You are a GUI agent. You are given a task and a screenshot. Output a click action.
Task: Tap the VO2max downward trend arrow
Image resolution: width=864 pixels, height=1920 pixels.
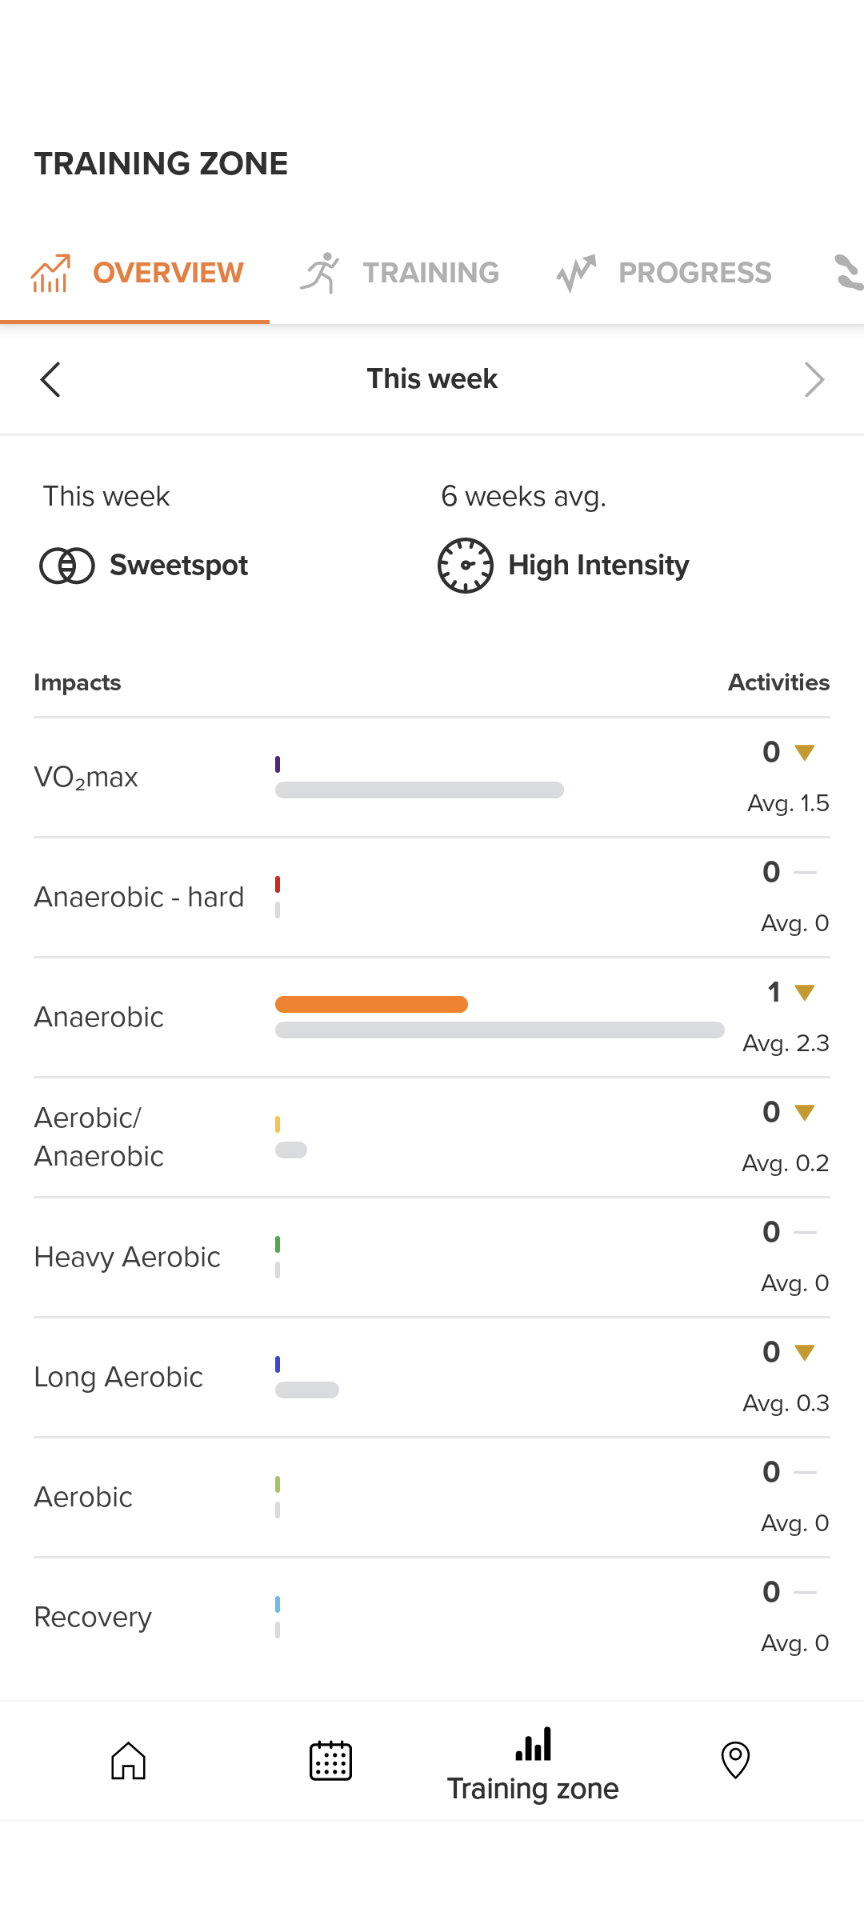pos(804,752)
